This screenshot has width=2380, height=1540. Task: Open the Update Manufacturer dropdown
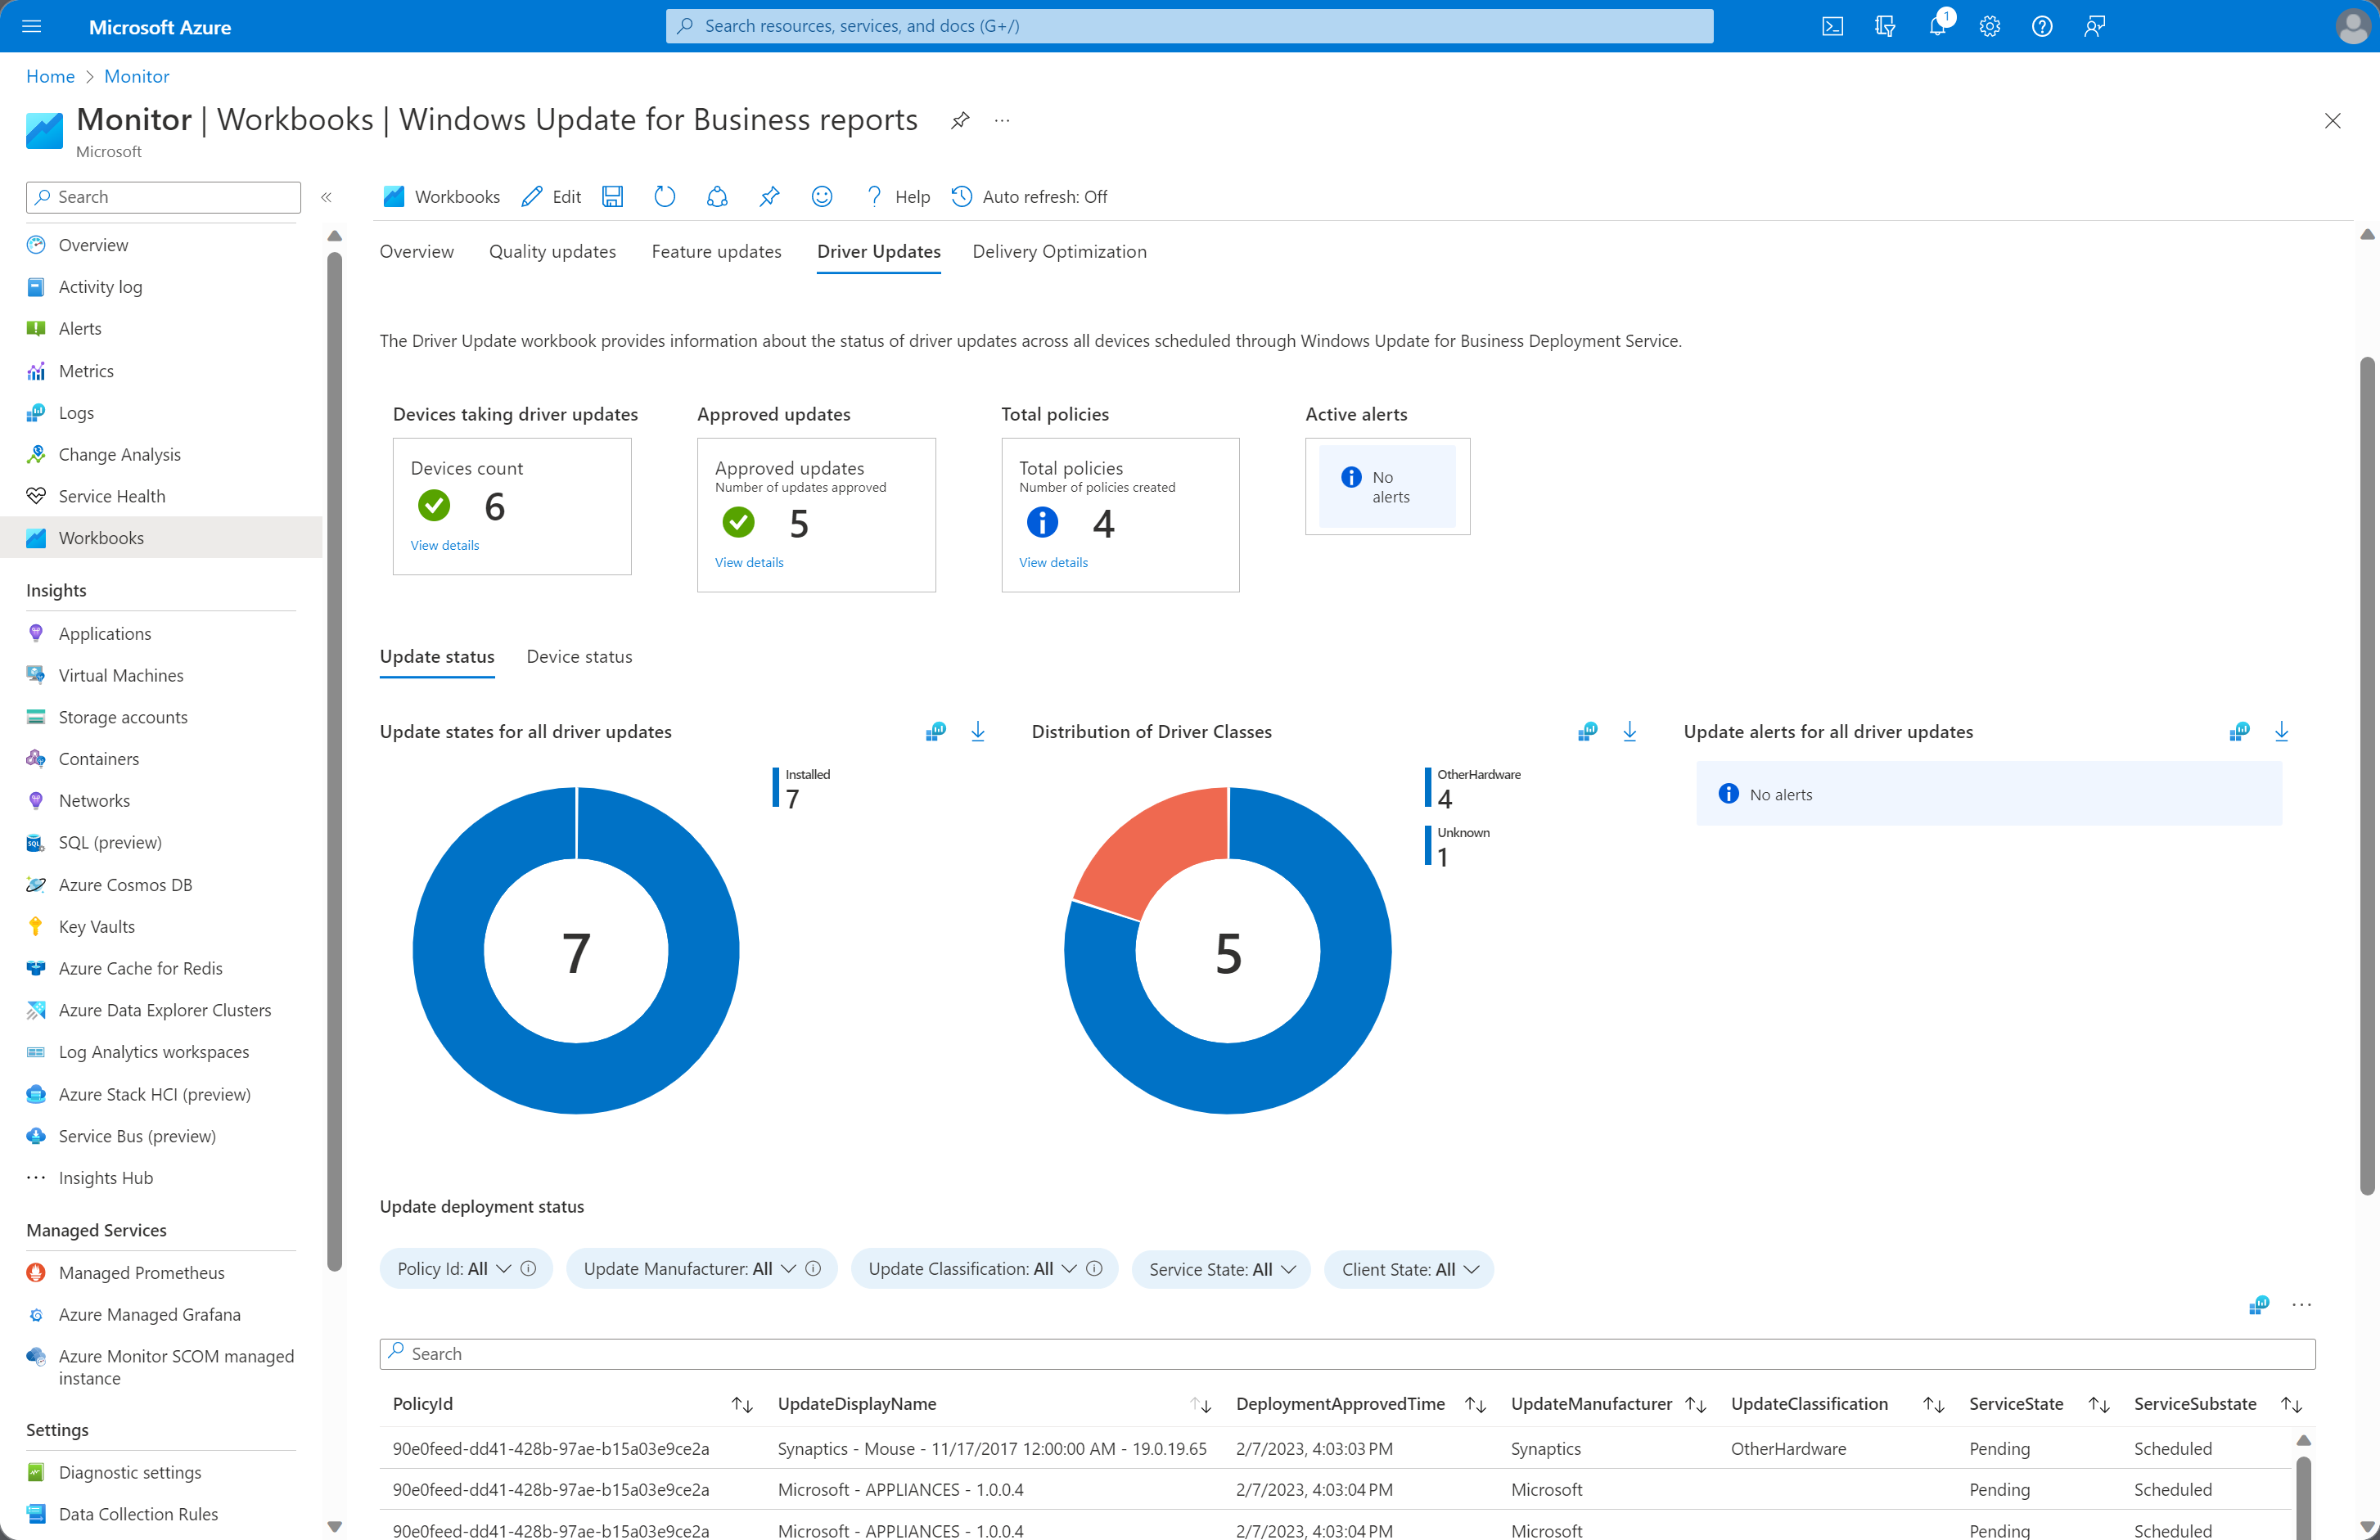pyautogui.click(x=700, y=1269)
